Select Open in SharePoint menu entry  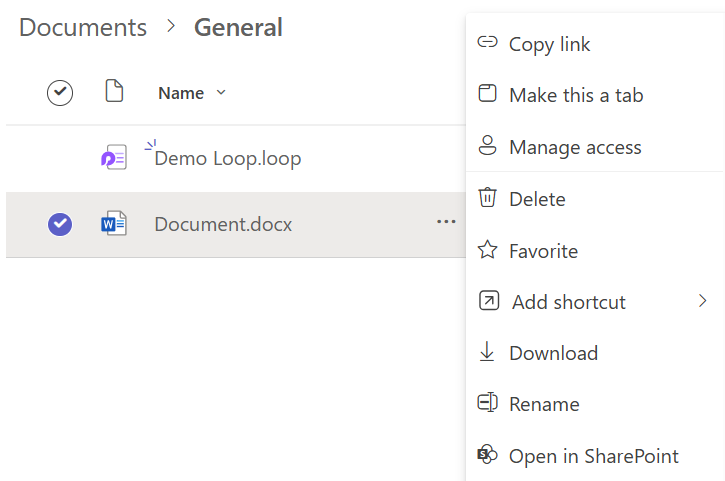[x=593, y=456]
